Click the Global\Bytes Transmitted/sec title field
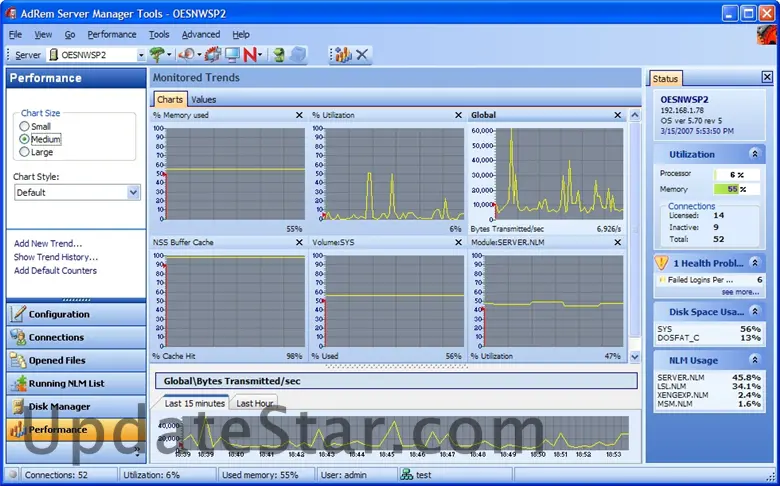This screenshot has width=780, height=486. [396, 381]
